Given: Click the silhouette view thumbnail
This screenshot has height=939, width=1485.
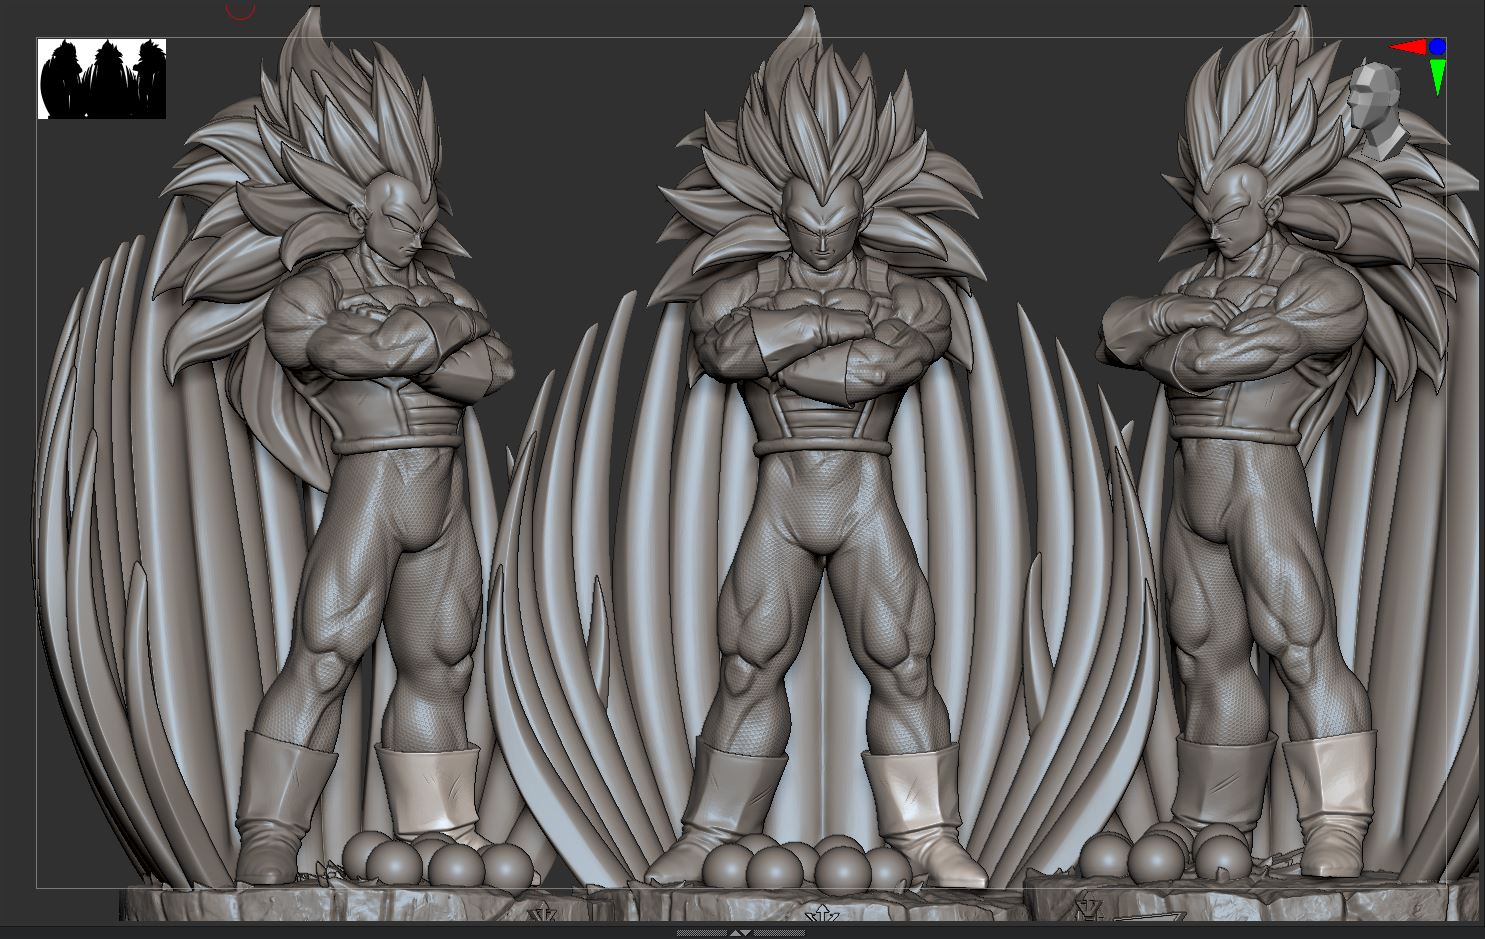Looking at the screenshot, I should pyautogui.click(x=102, y=79).
